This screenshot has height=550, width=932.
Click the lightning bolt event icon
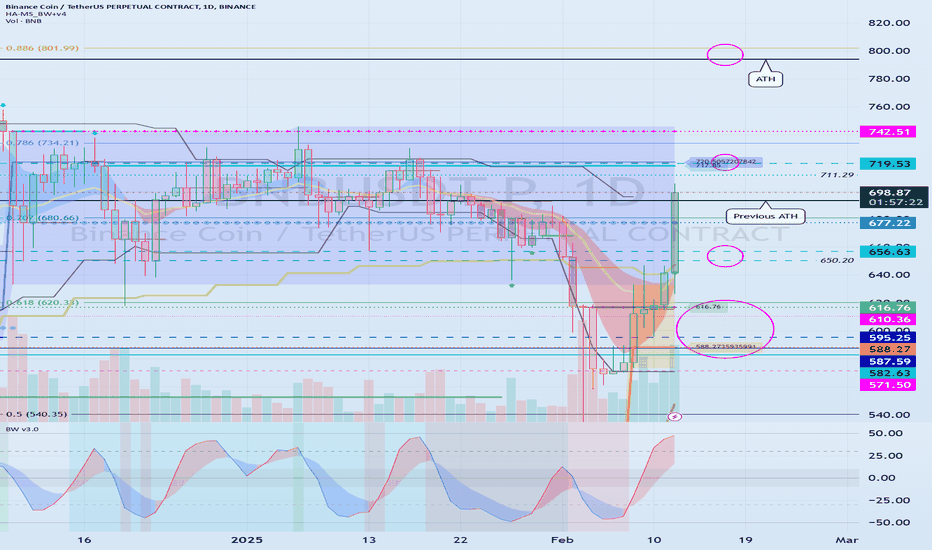674,417
